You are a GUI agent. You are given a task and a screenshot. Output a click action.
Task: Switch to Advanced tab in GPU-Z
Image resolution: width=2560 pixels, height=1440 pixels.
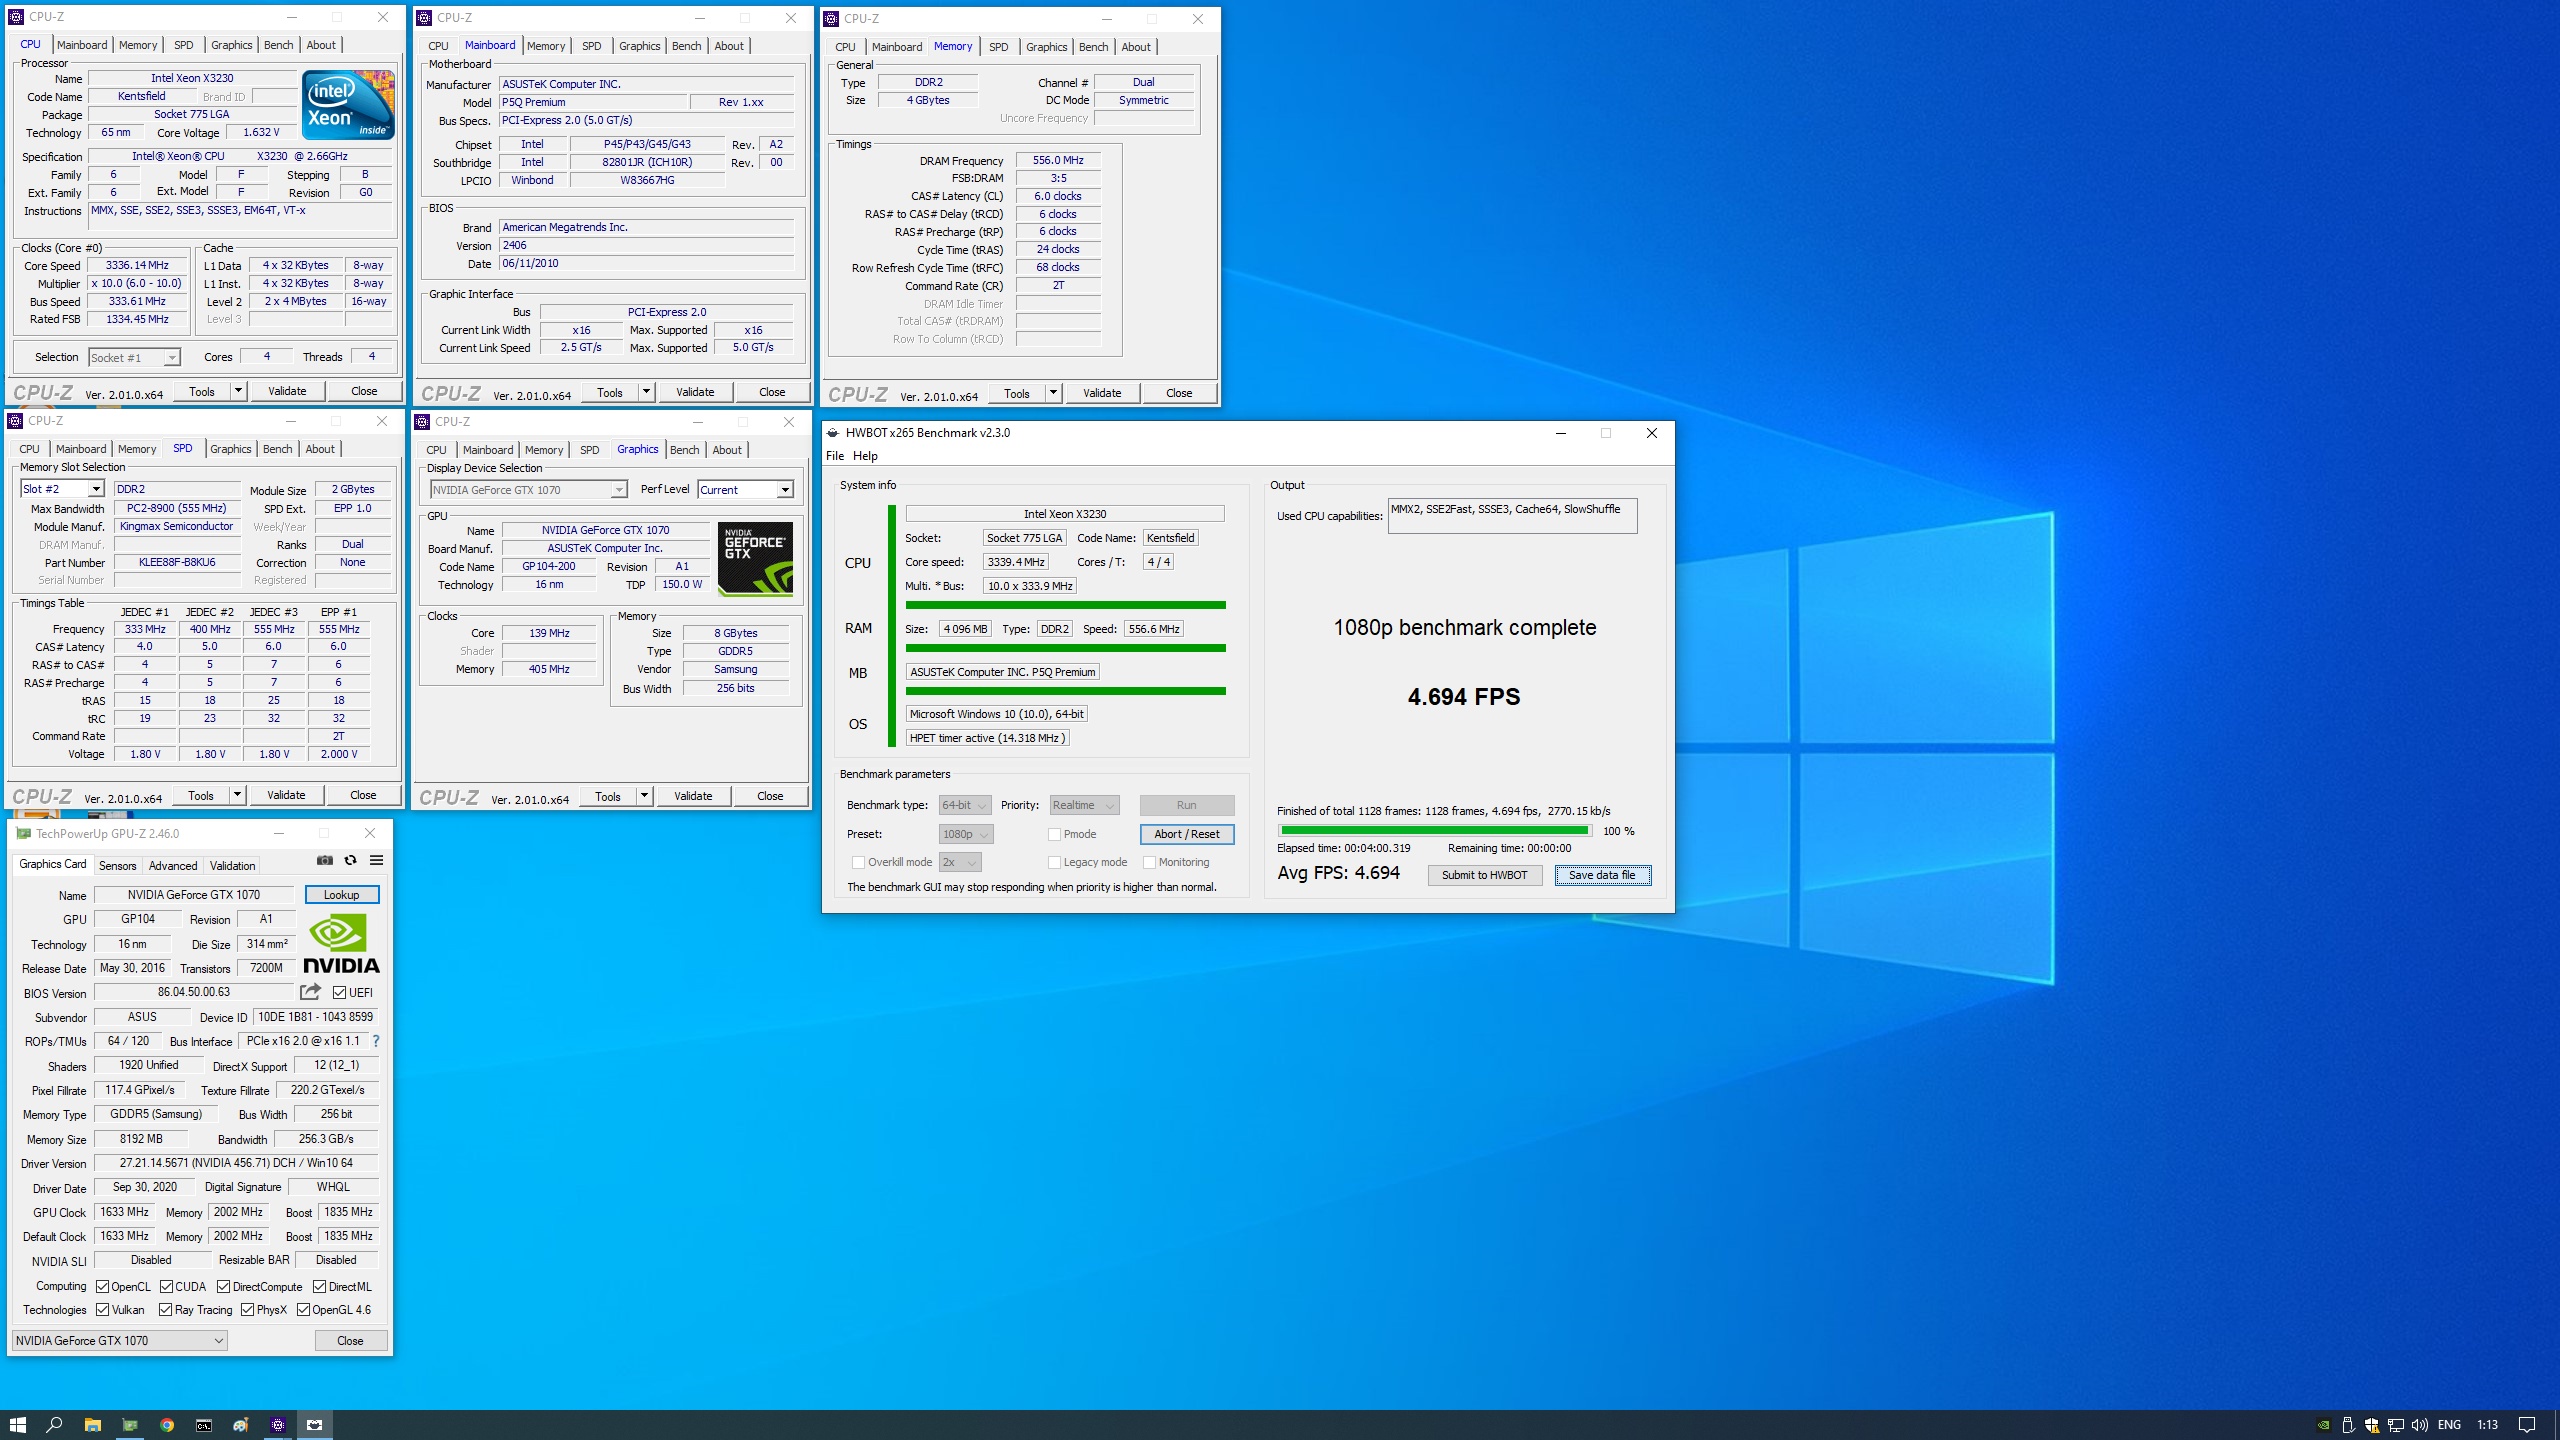tap(173, 866)
